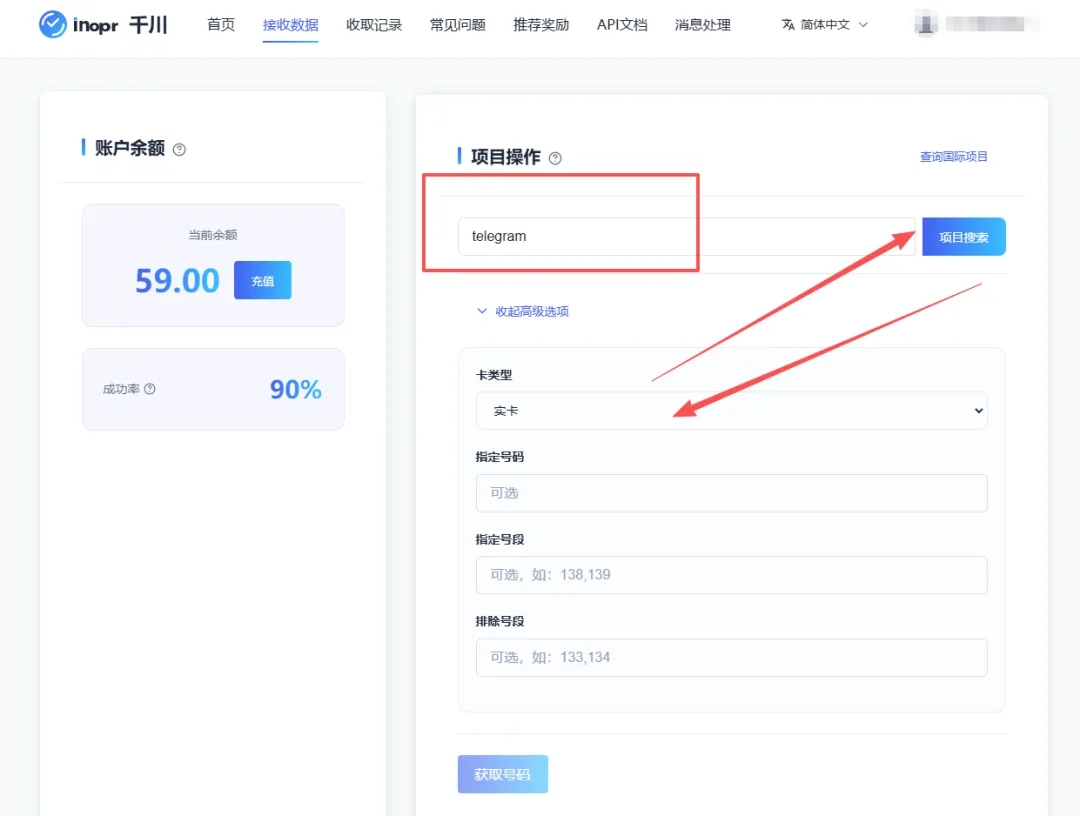Click the 项目搜索 button
This screenshot has height=816, width=1080.
pos(963,237)
